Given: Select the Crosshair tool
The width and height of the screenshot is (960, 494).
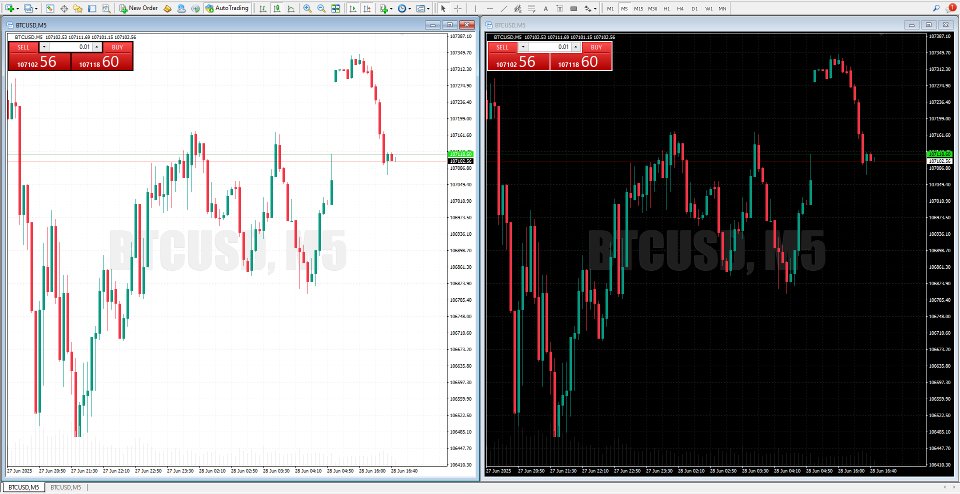Looking at the screenshot, I should [x=457, y=9].
